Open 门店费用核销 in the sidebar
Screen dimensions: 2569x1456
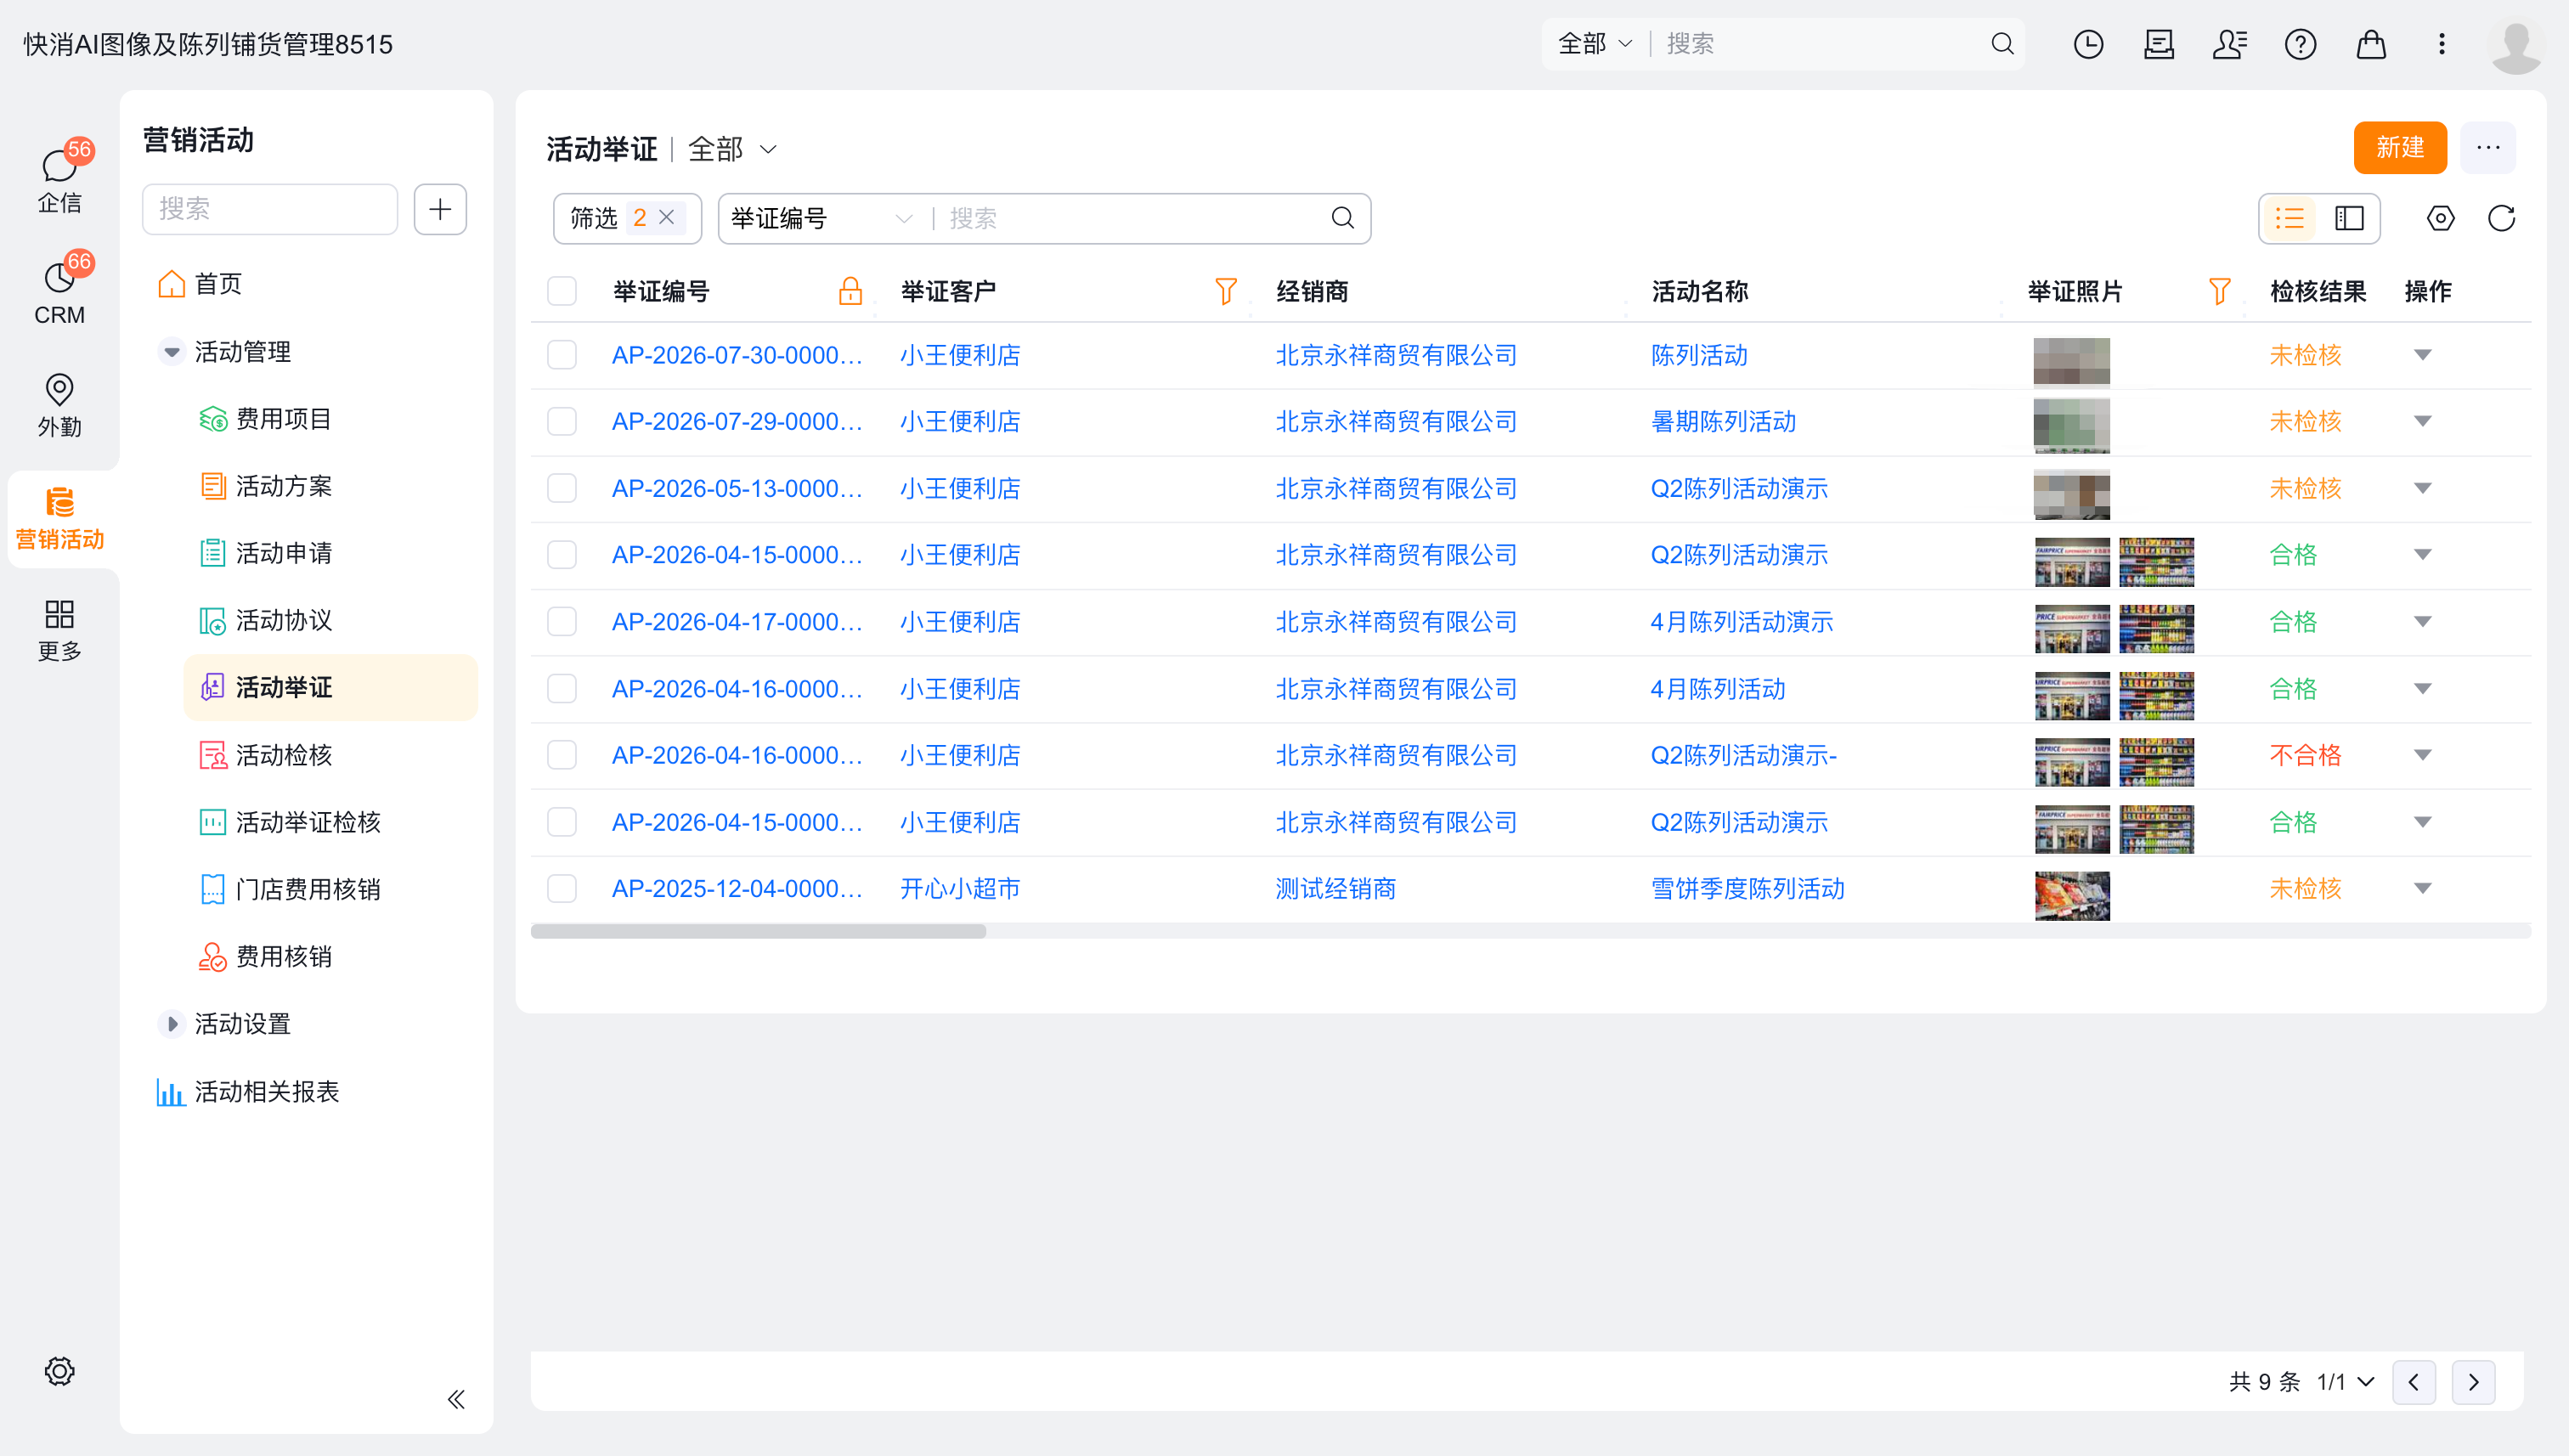tap(308, 889)
